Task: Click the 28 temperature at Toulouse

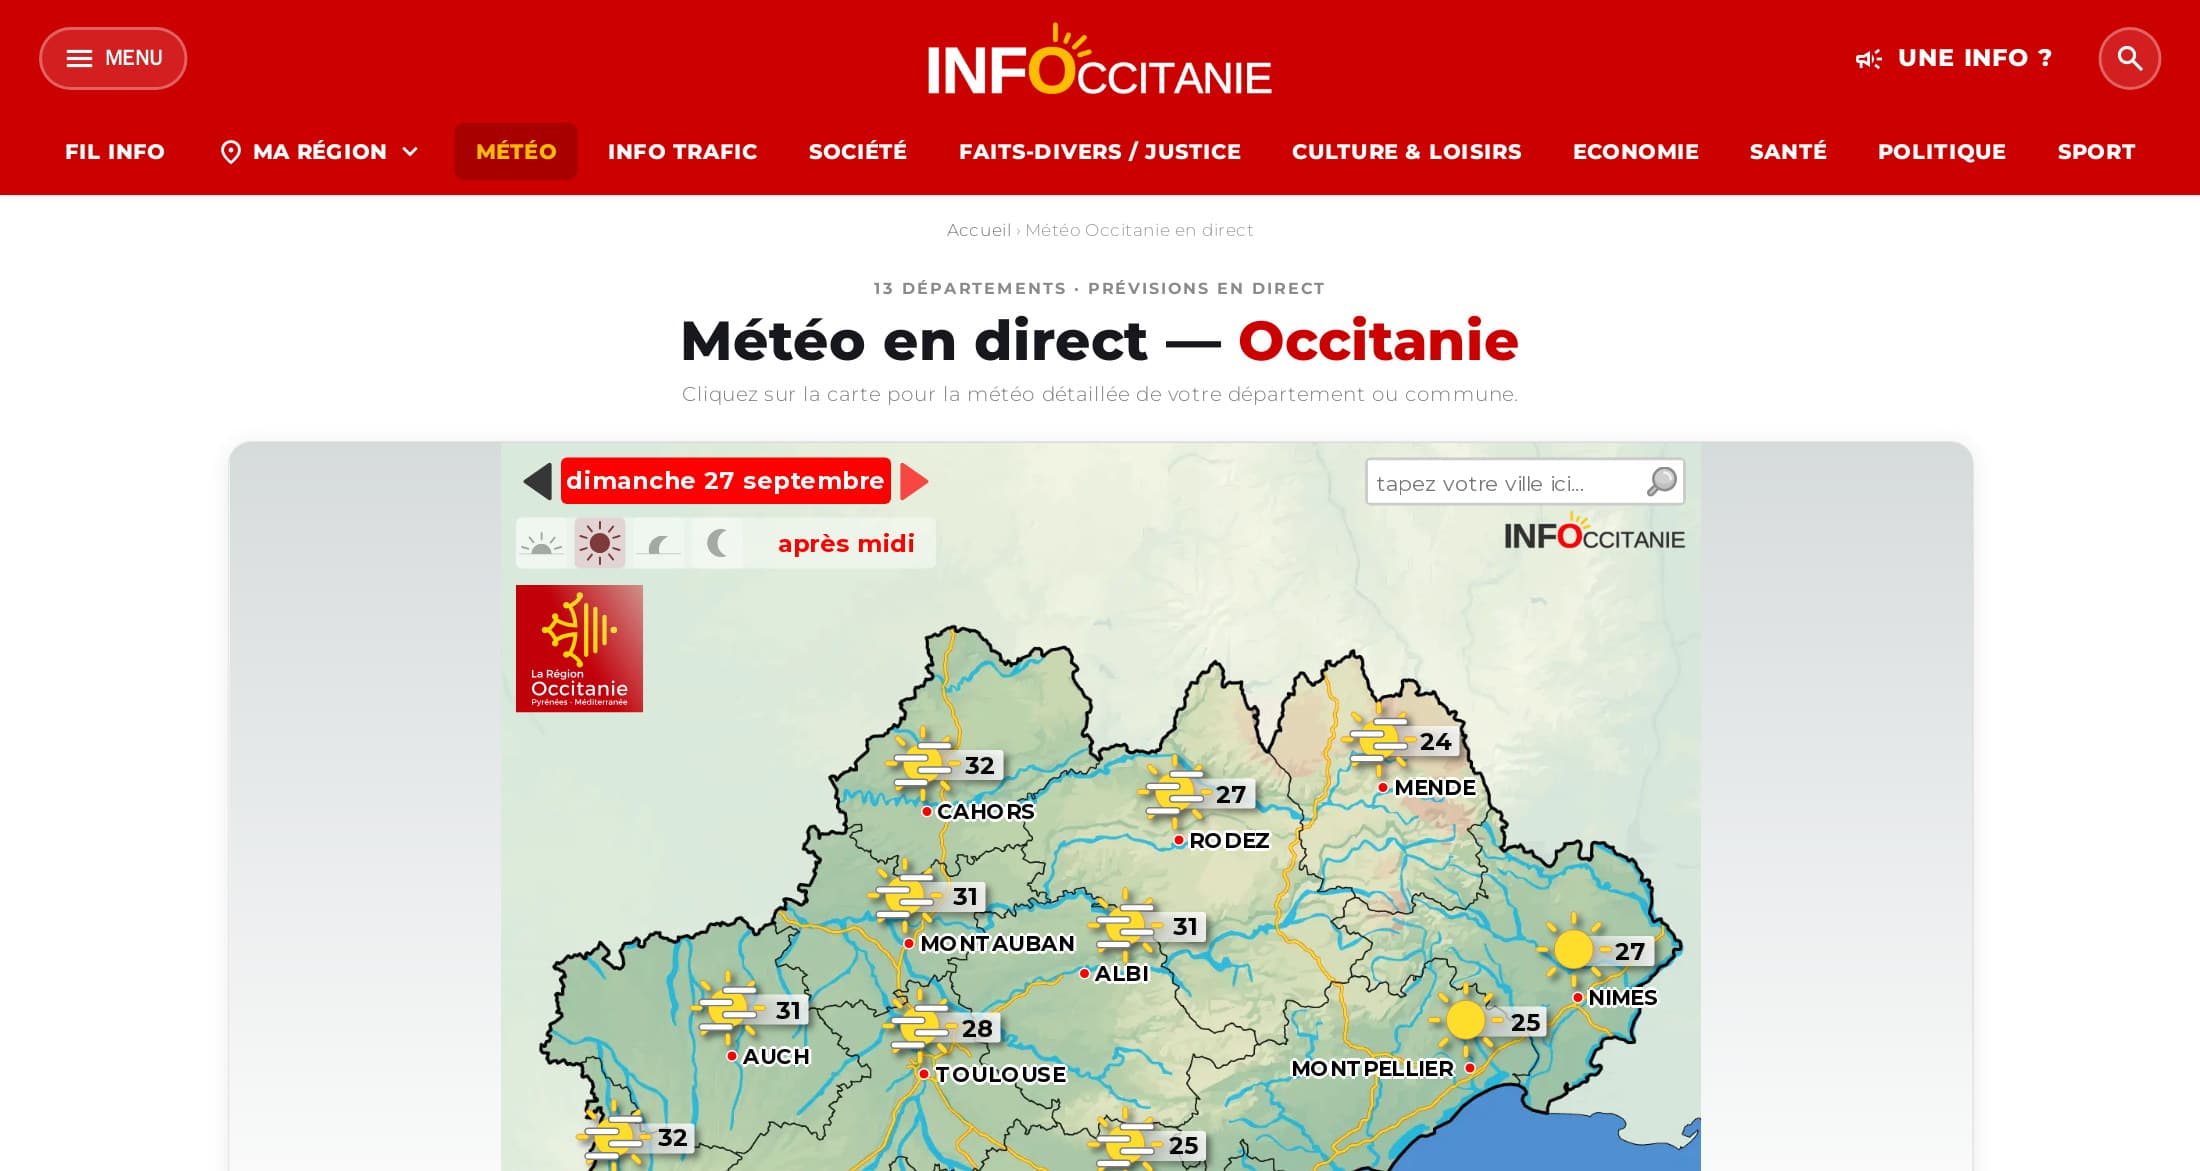Action: coord(977,1029)
